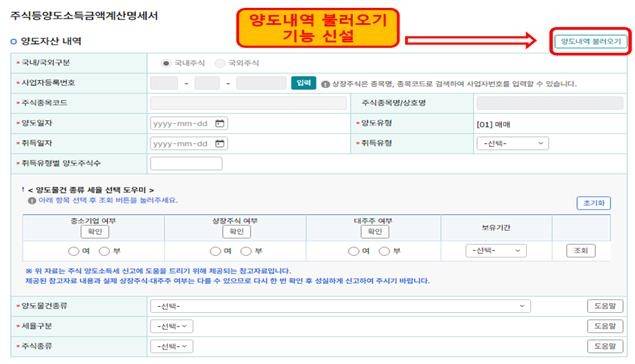
Task: Click the 주식종목코드 field
Action: 248,103
